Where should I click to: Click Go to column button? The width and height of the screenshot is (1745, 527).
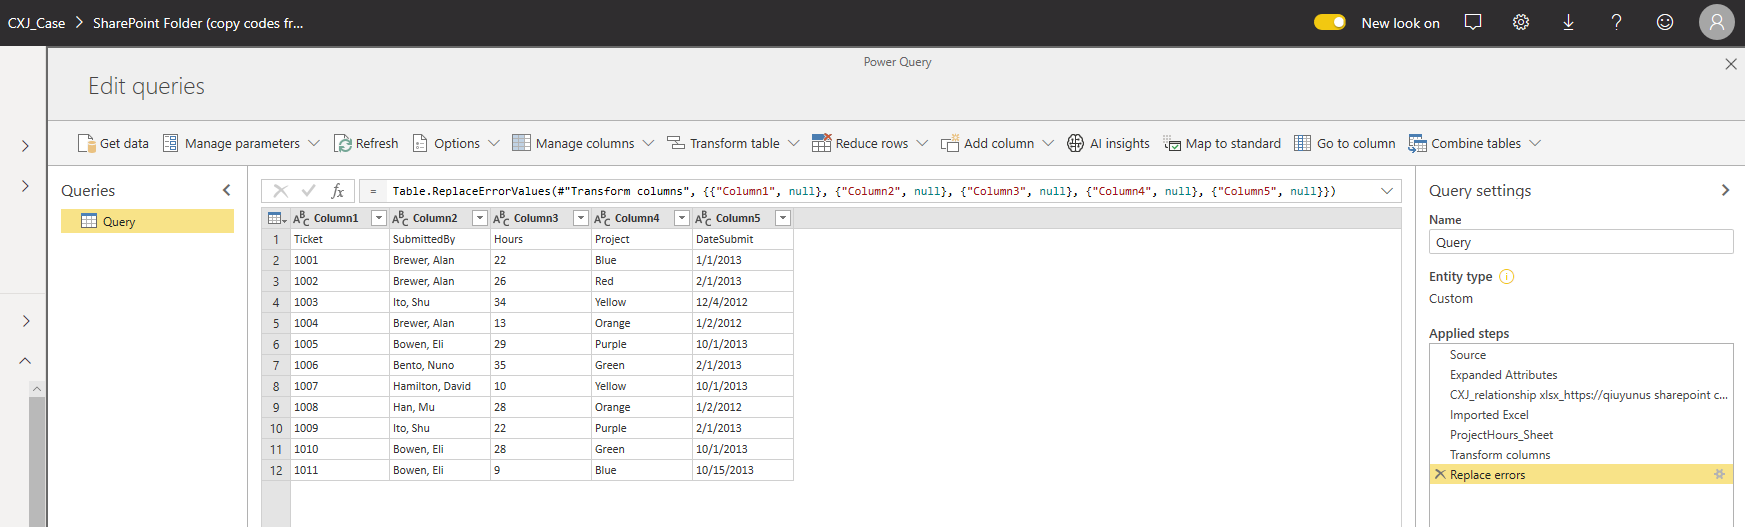pos(1345,143)
